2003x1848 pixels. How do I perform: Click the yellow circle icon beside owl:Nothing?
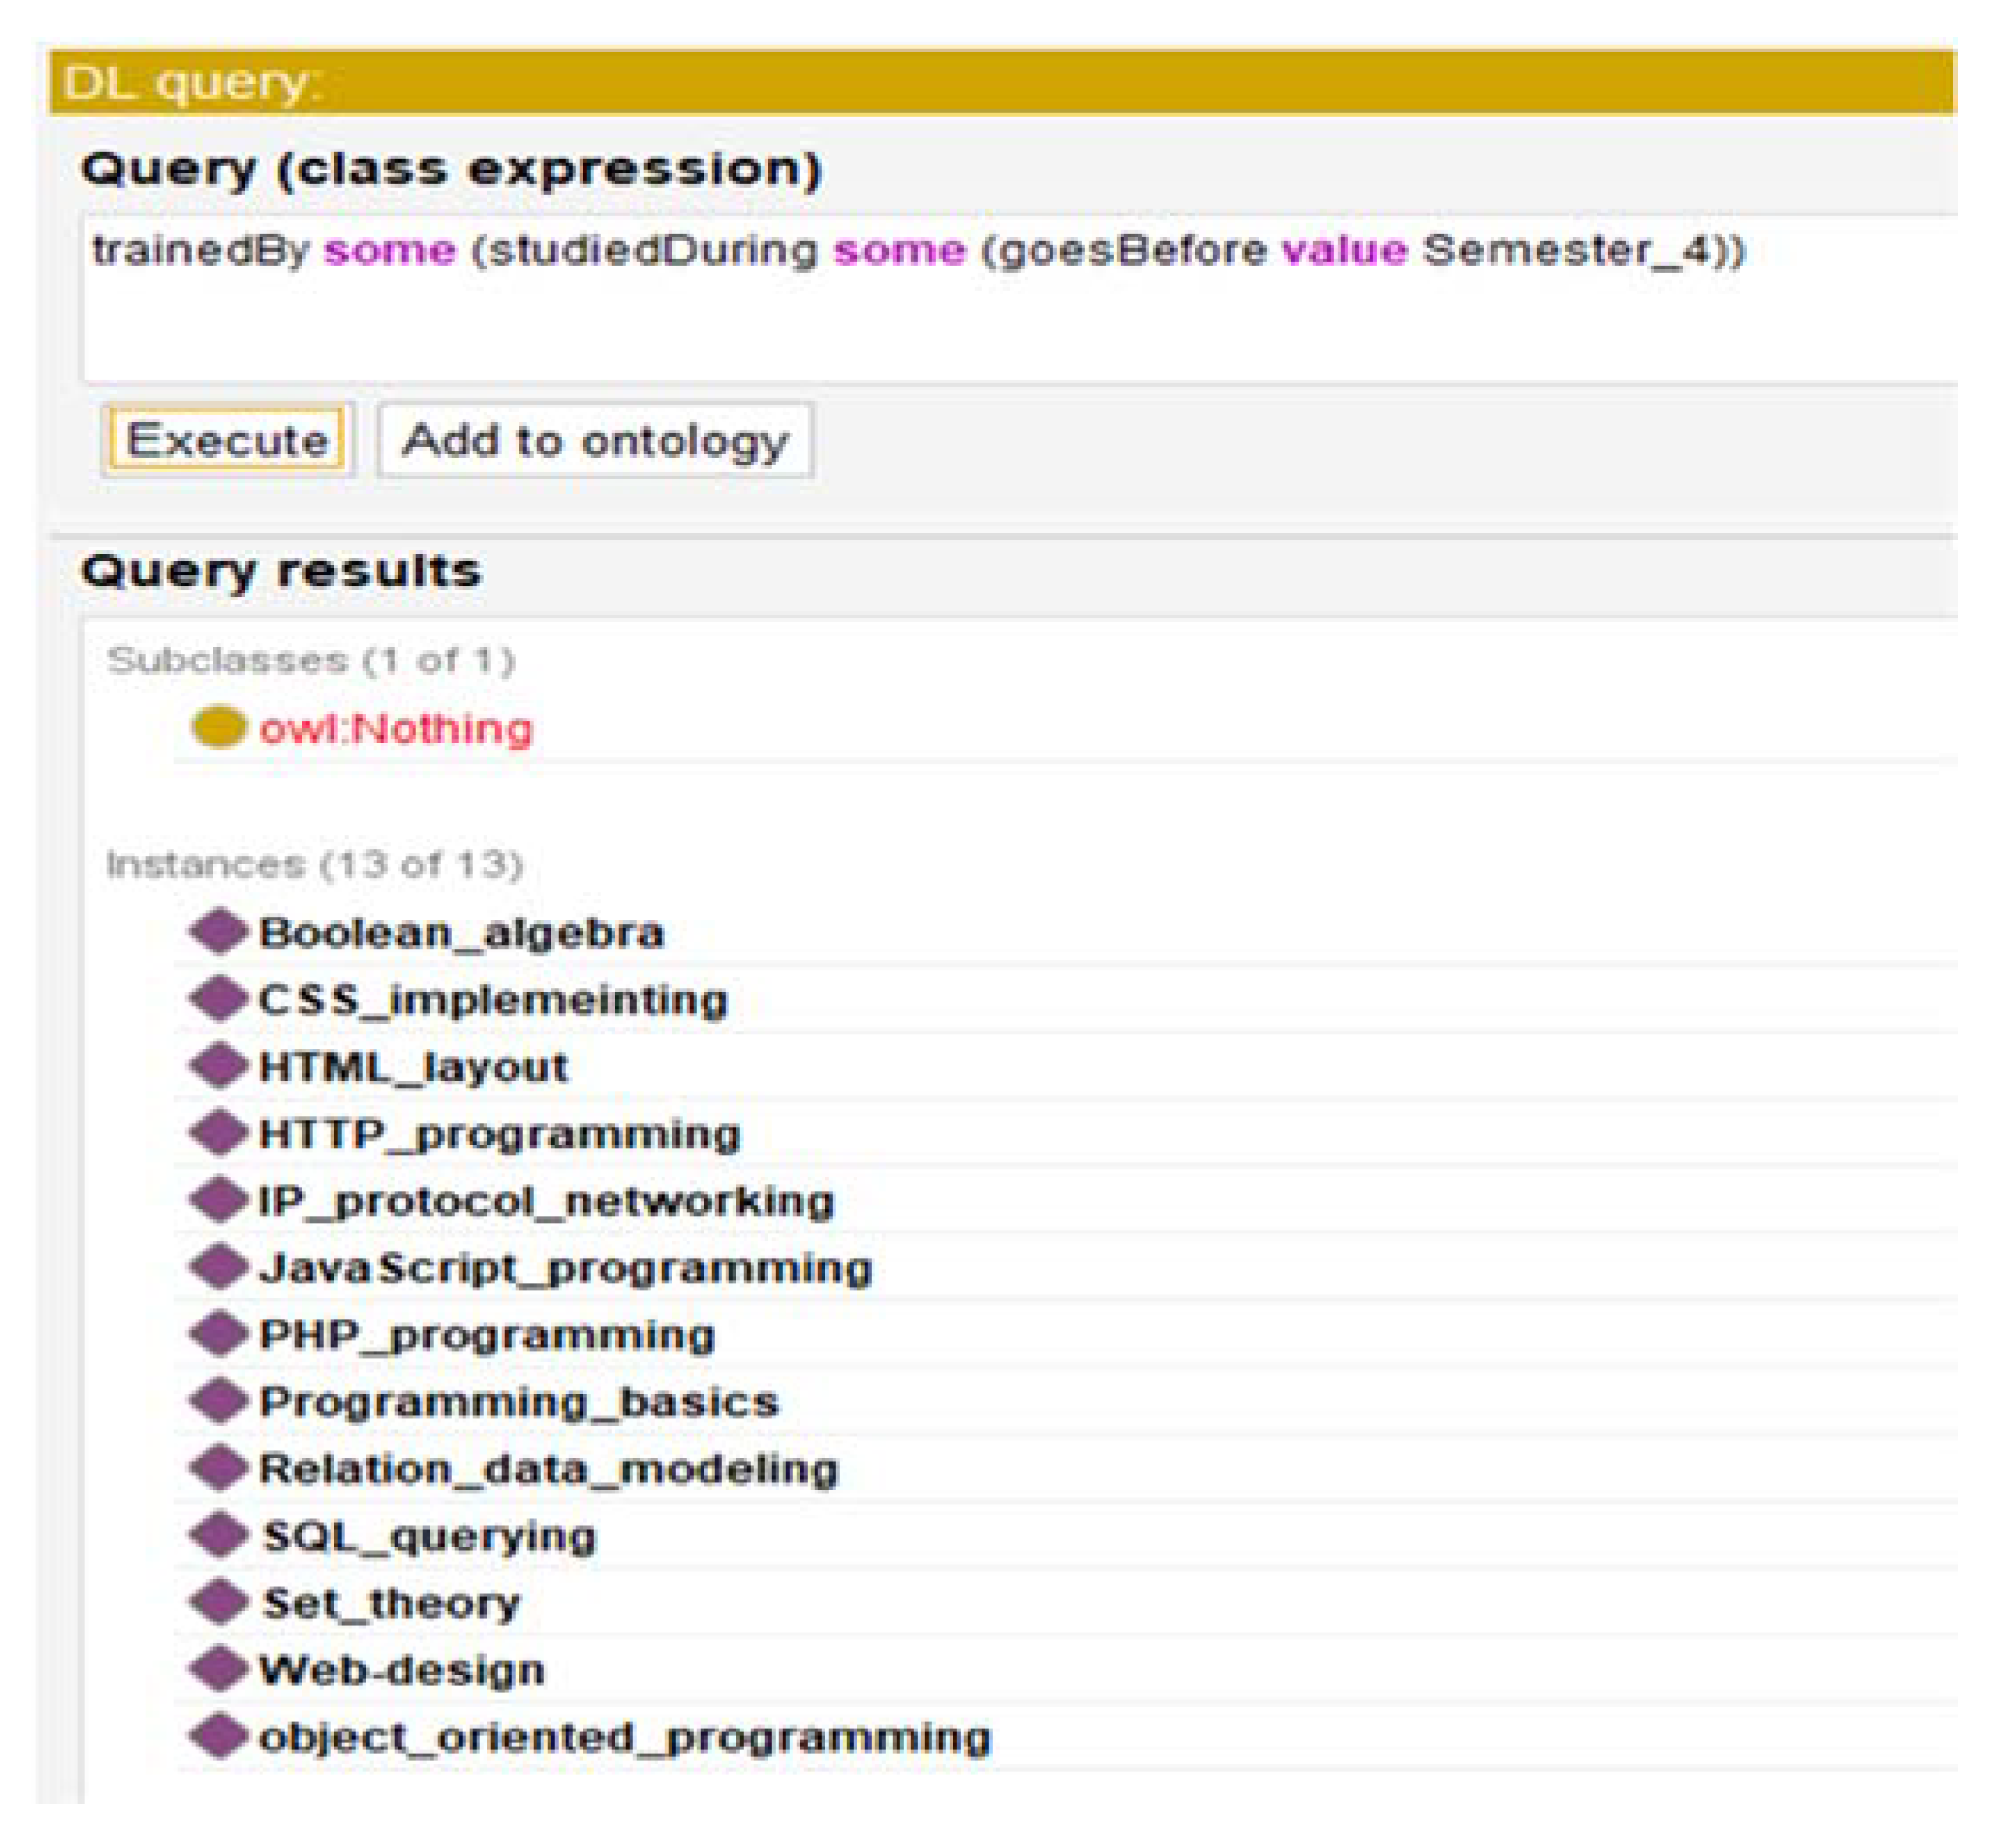pyautogui.click(x=218, y=727)
